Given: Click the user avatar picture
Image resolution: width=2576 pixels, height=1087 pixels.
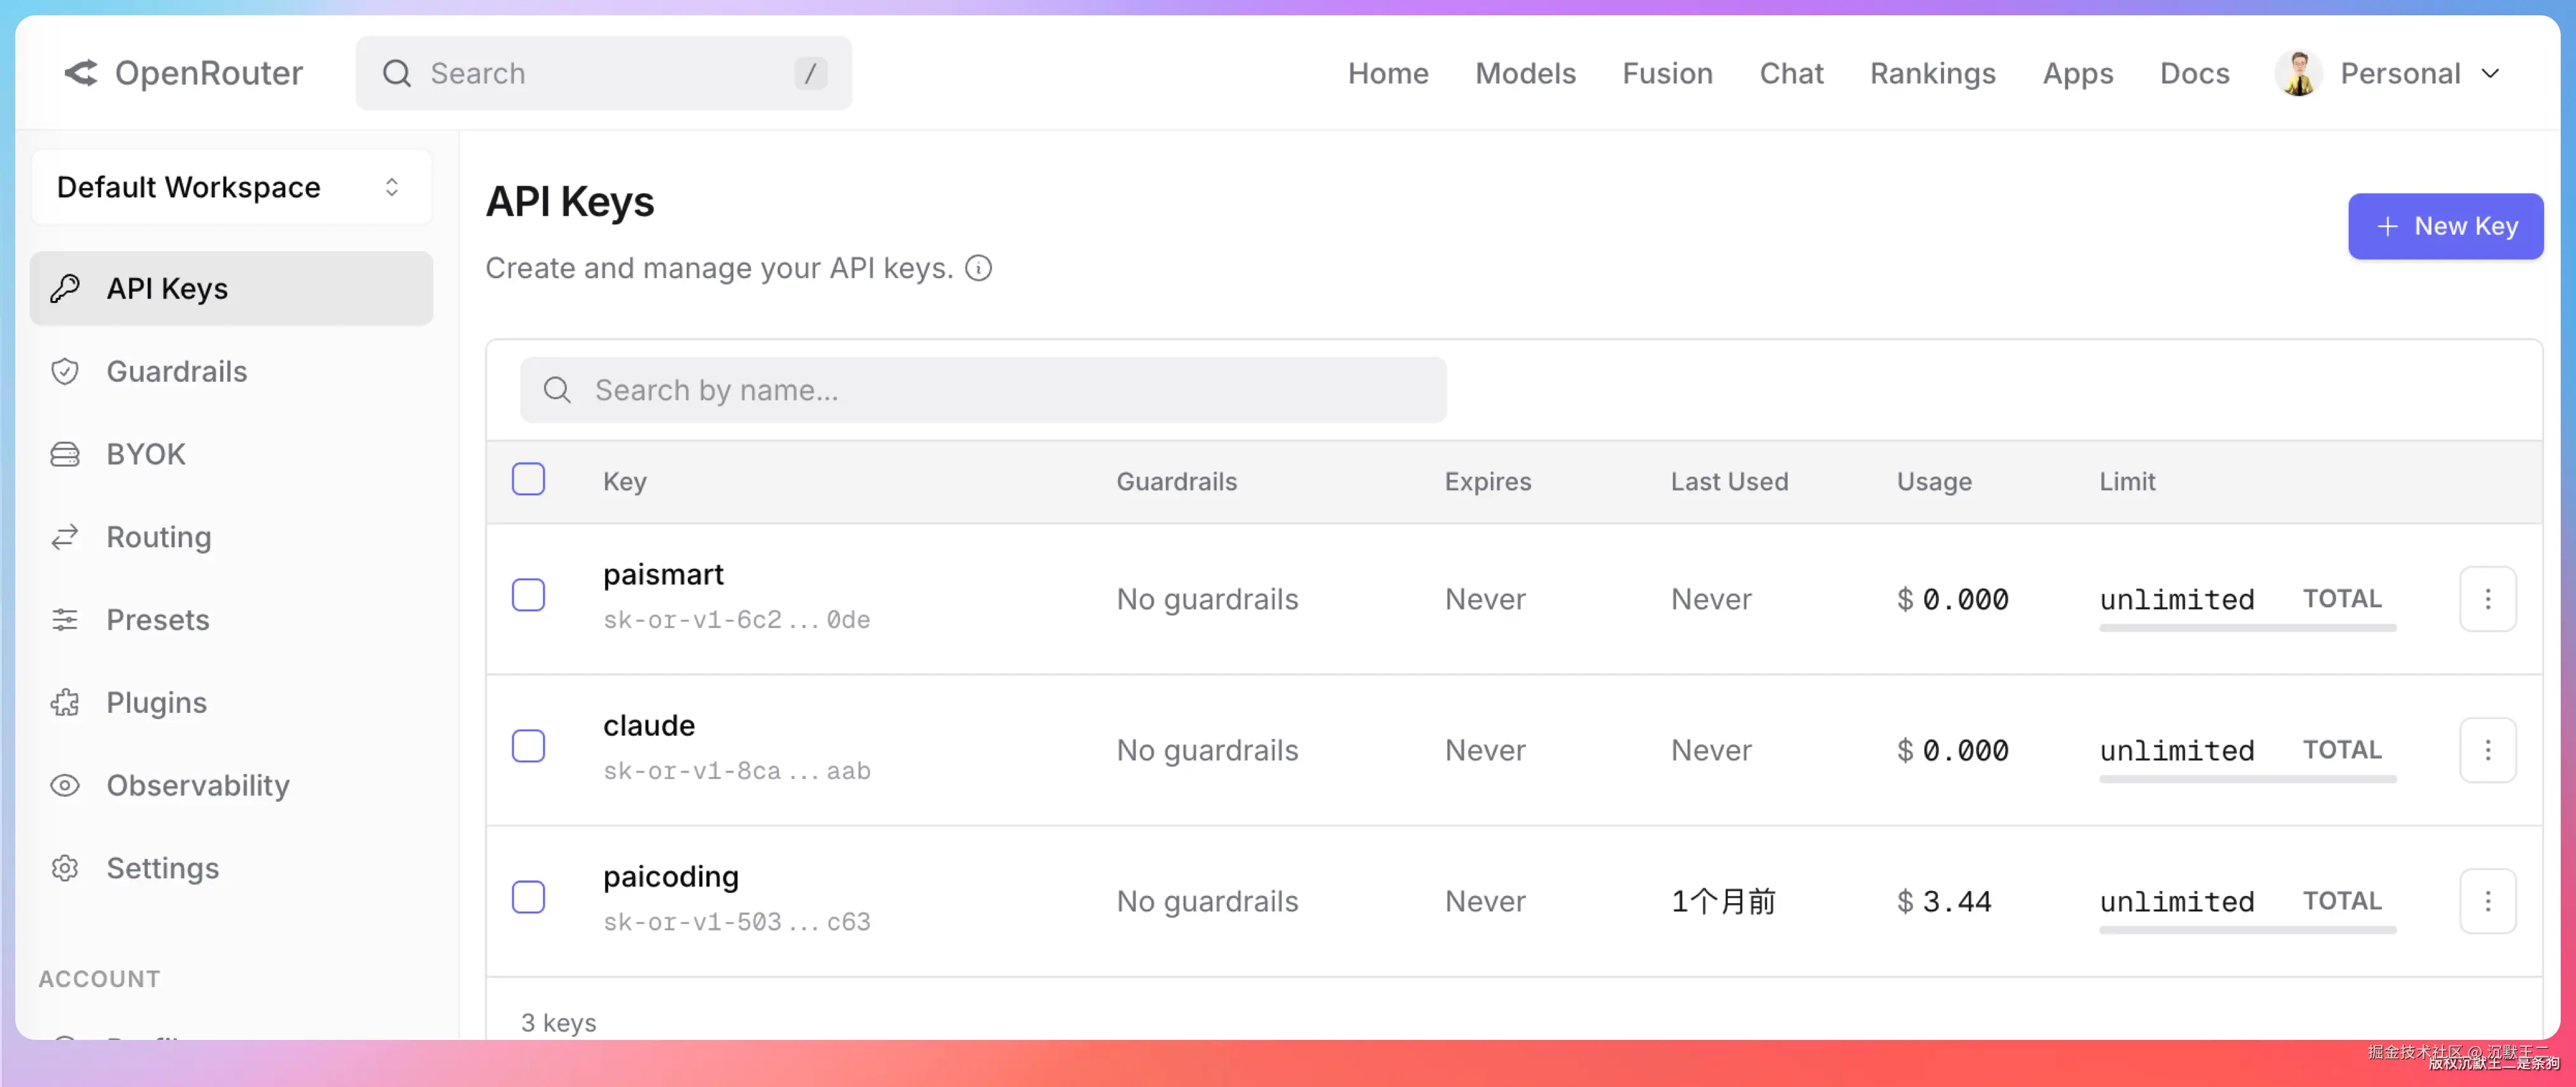Looking at the screenshot, I should tap(2299, 73).
